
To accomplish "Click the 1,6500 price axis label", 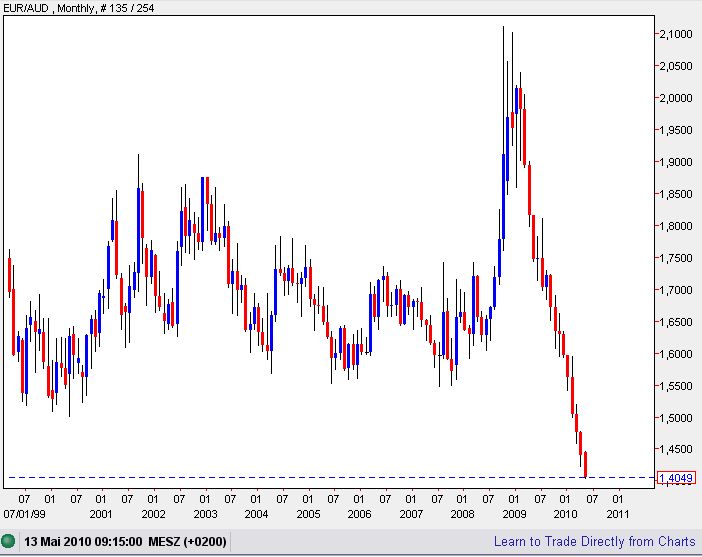I will (x=676, y=322).
